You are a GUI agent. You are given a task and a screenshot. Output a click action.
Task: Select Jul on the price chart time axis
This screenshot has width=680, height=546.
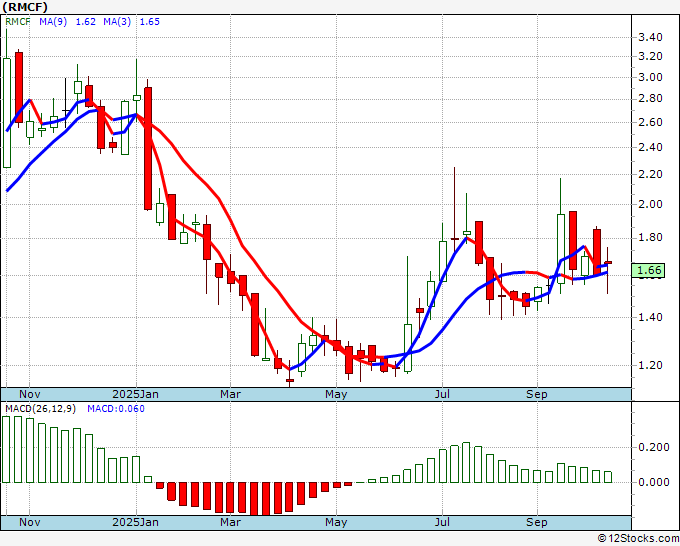coord(441,394)
